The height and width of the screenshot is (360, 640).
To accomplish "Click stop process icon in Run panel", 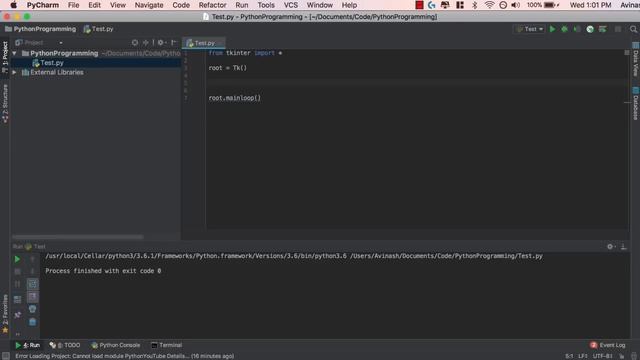I will (17, 271).
